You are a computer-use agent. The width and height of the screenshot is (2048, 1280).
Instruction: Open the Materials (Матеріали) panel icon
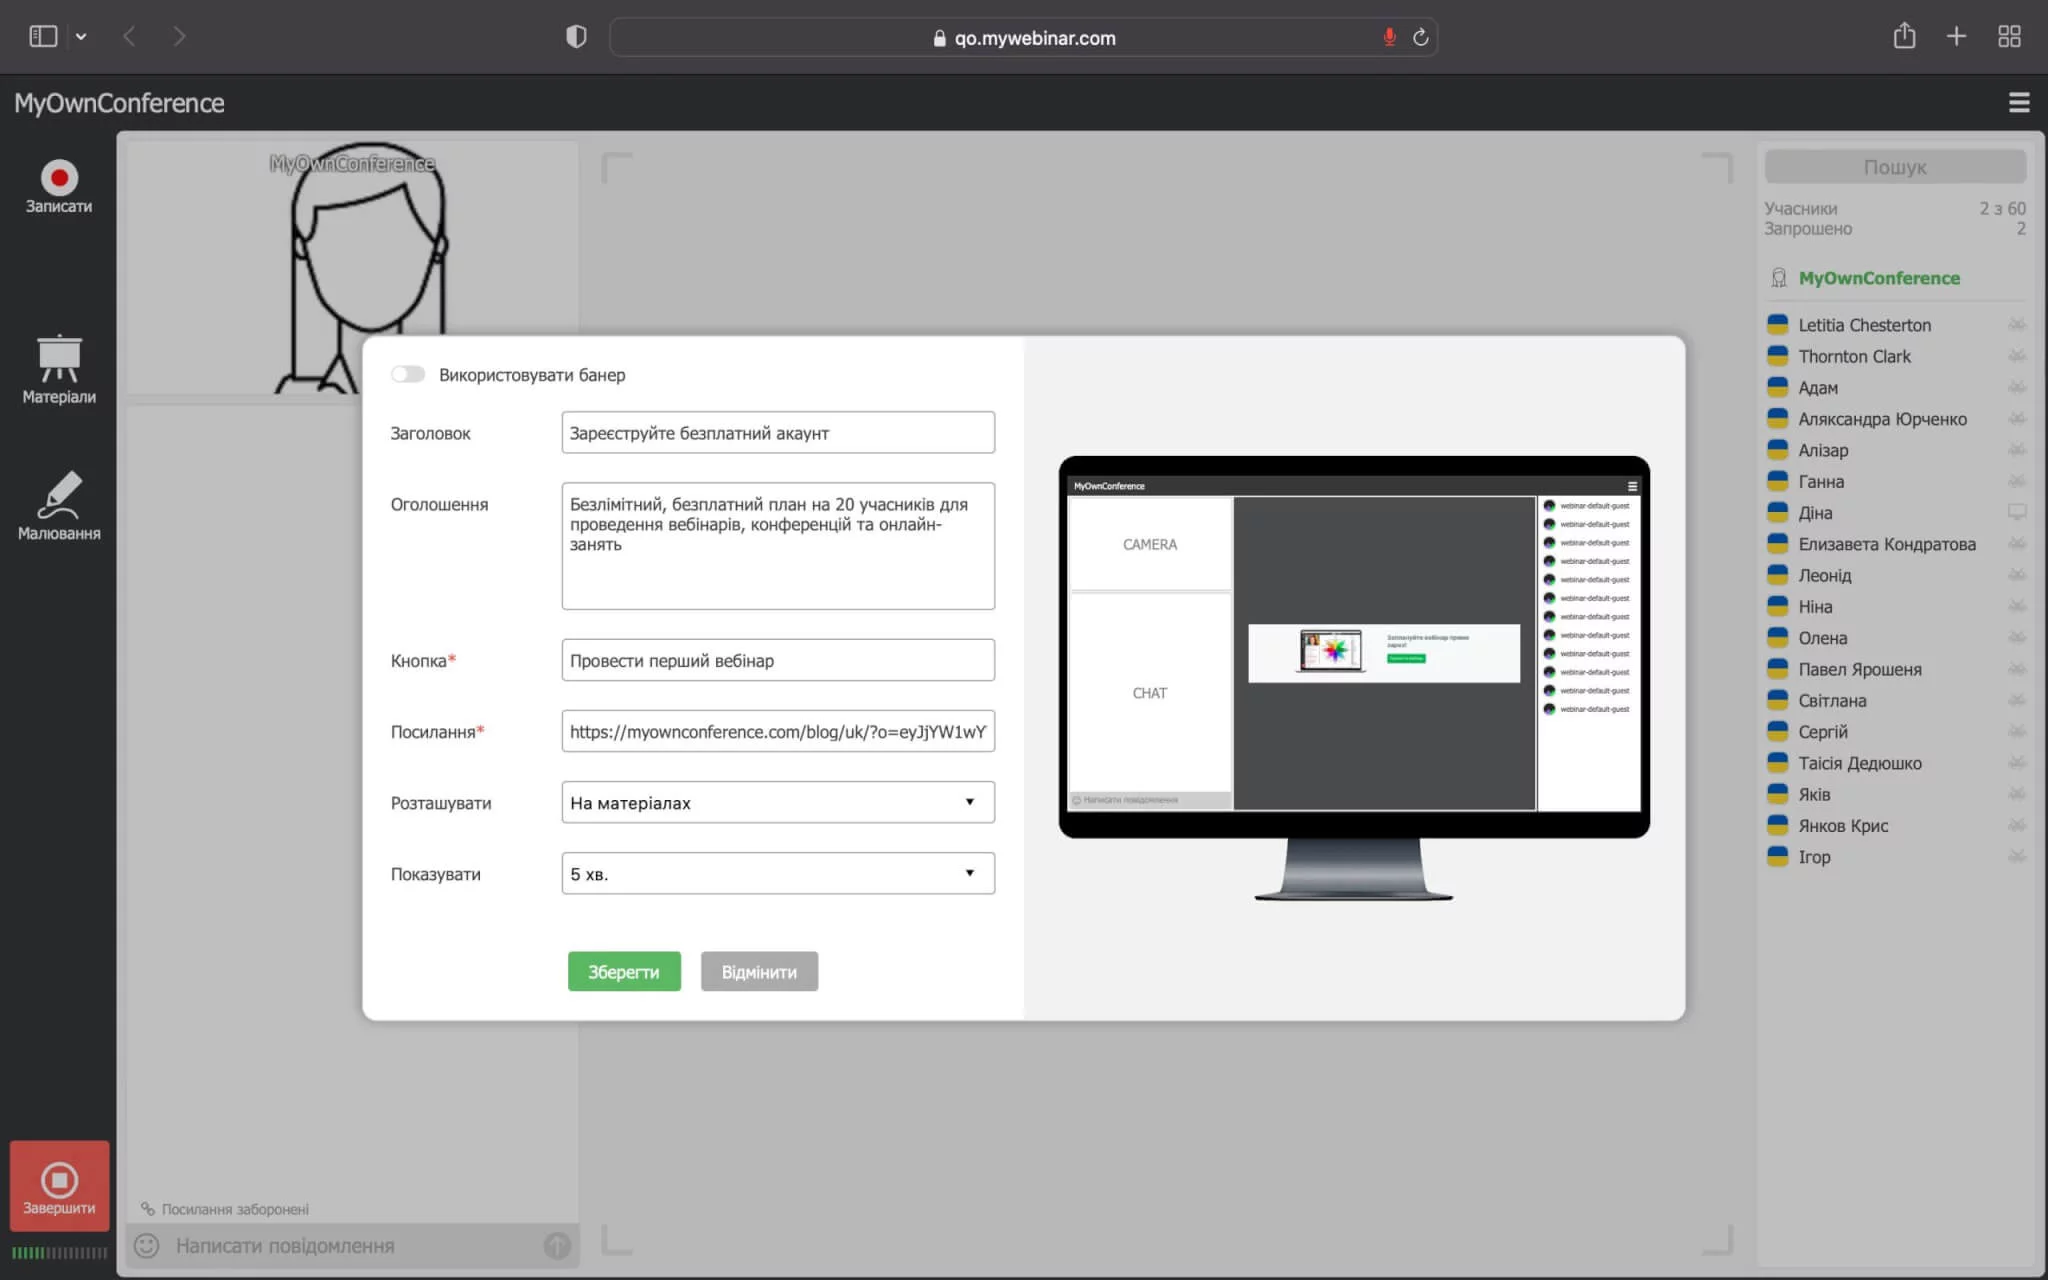click(x=59, y=358)
